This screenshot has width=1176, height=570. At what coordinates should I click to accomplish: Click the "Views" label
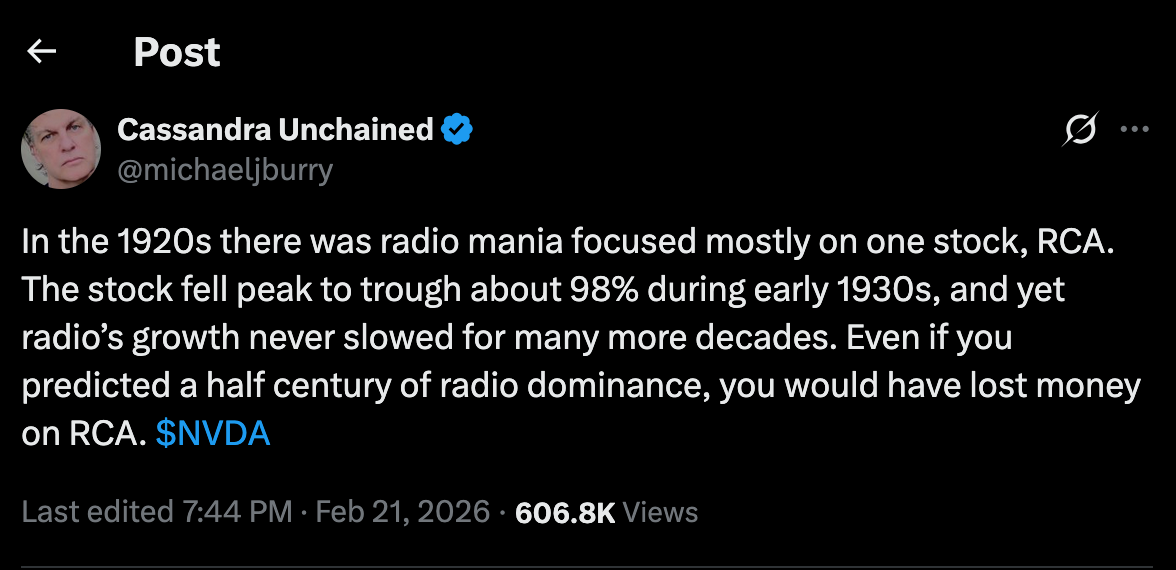tap(660, 513)
